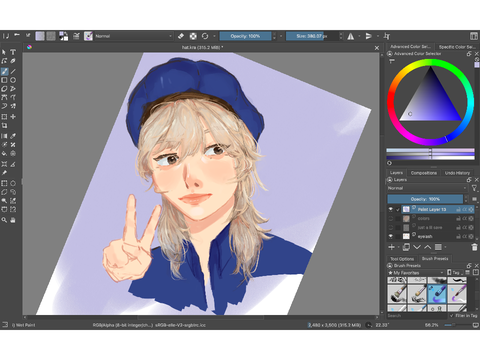Open the Tool Options tab
Image resolution: width=480 pixels, height=360 pixels.
pyautogui.click(x=402, y=259)
